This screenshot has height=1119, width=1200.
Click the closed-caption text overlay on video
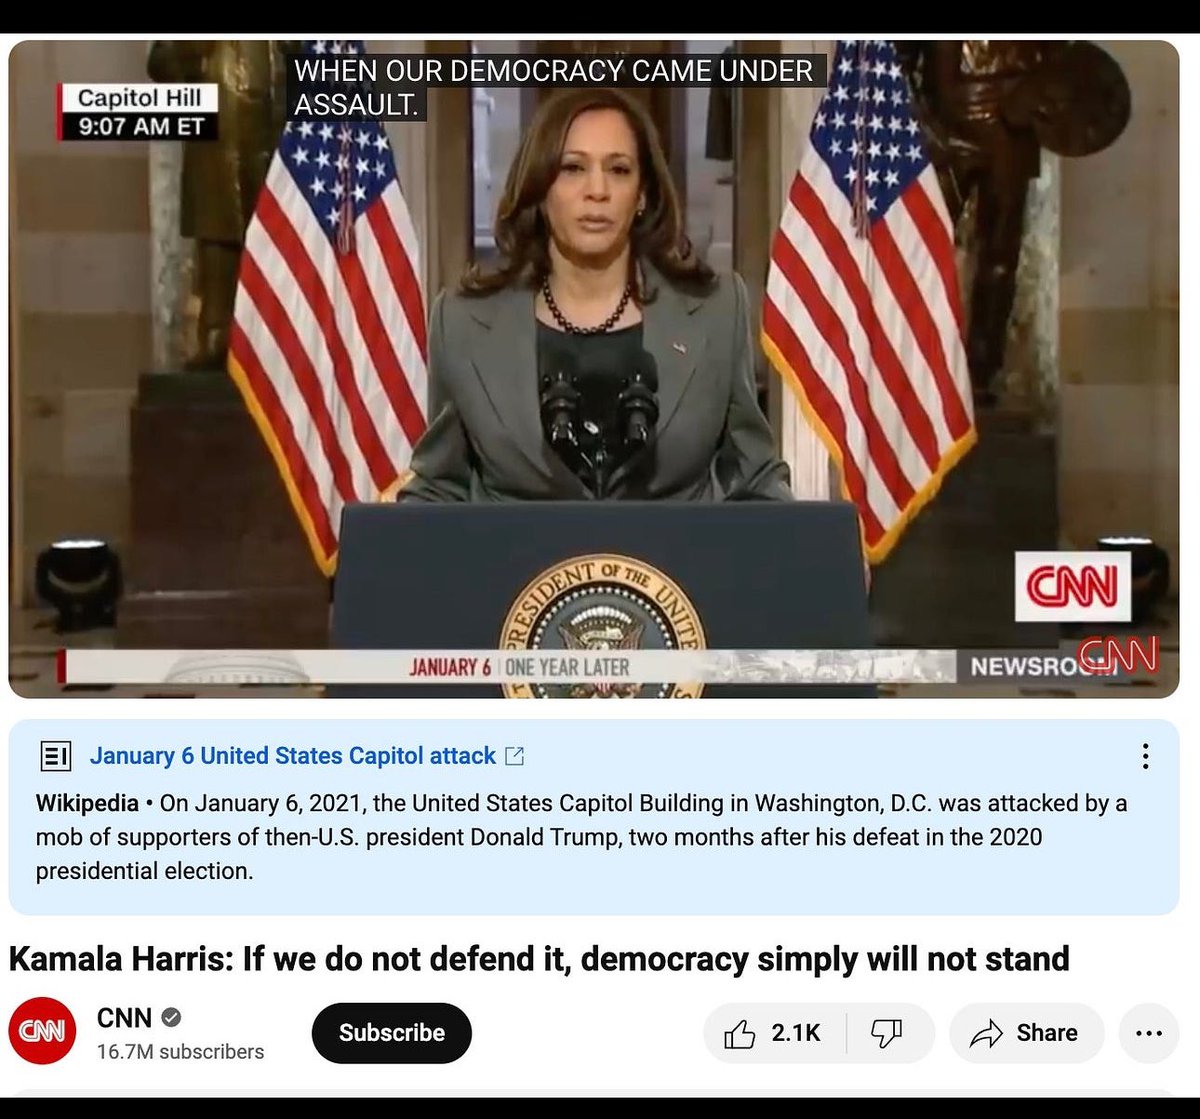(557, 87)
